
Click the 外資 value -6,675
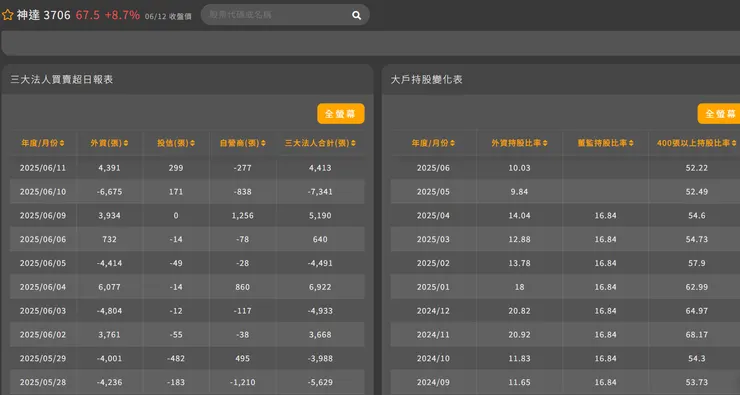(109, 192)
